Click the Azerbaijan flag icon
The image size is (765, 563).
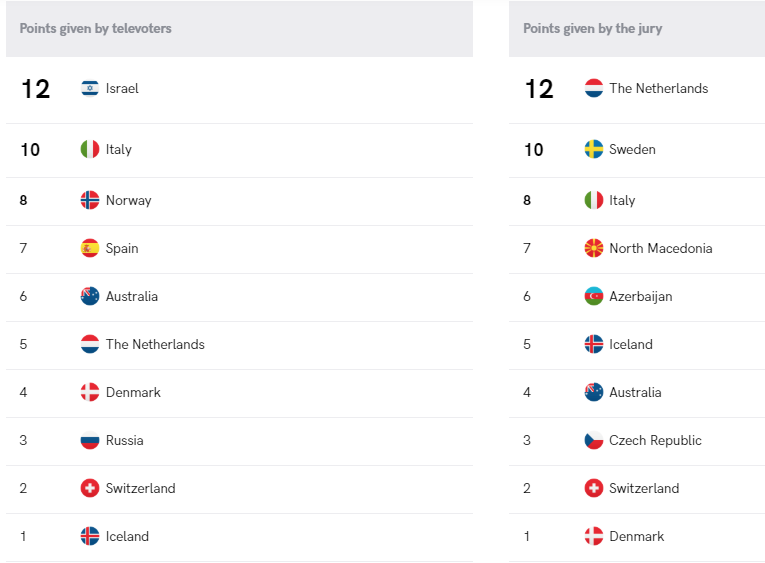pos(594,296)
